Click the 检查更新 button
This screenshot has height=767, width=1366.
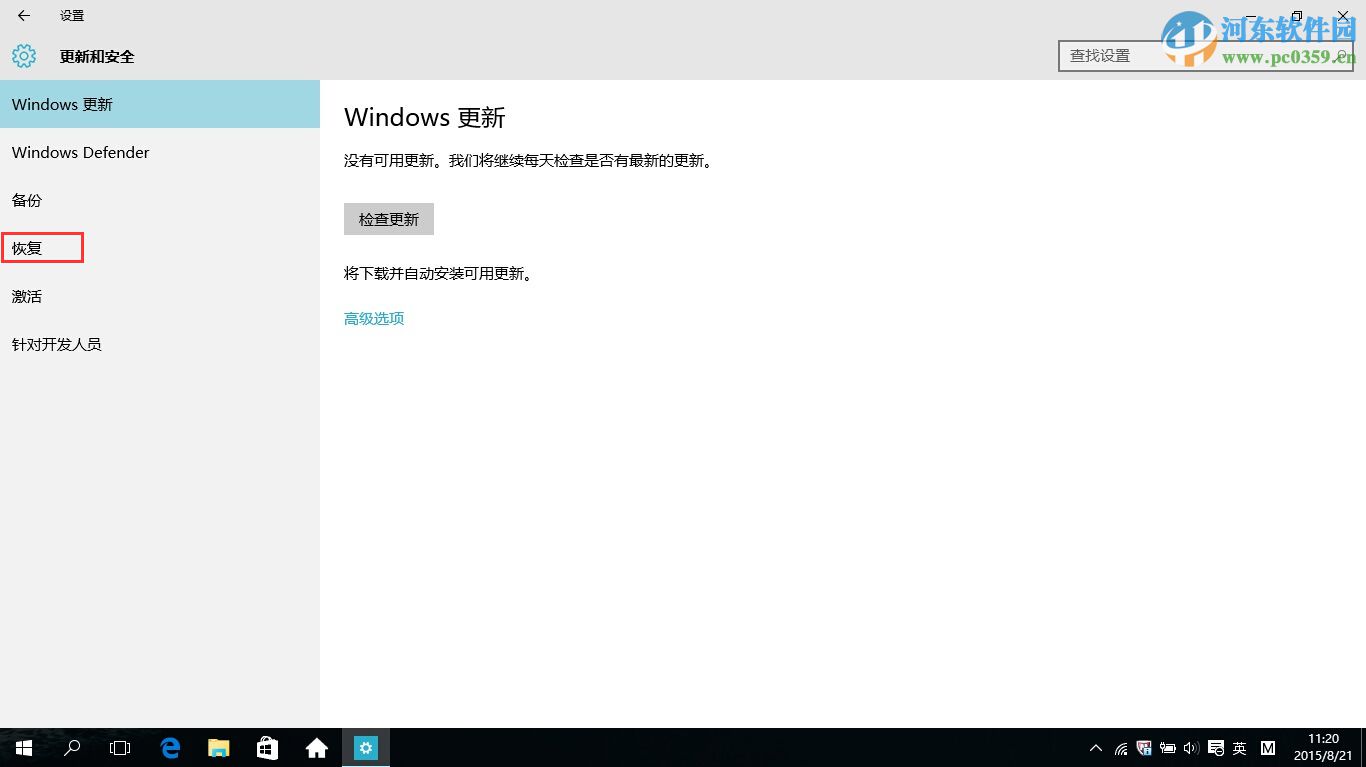[389, 219]
